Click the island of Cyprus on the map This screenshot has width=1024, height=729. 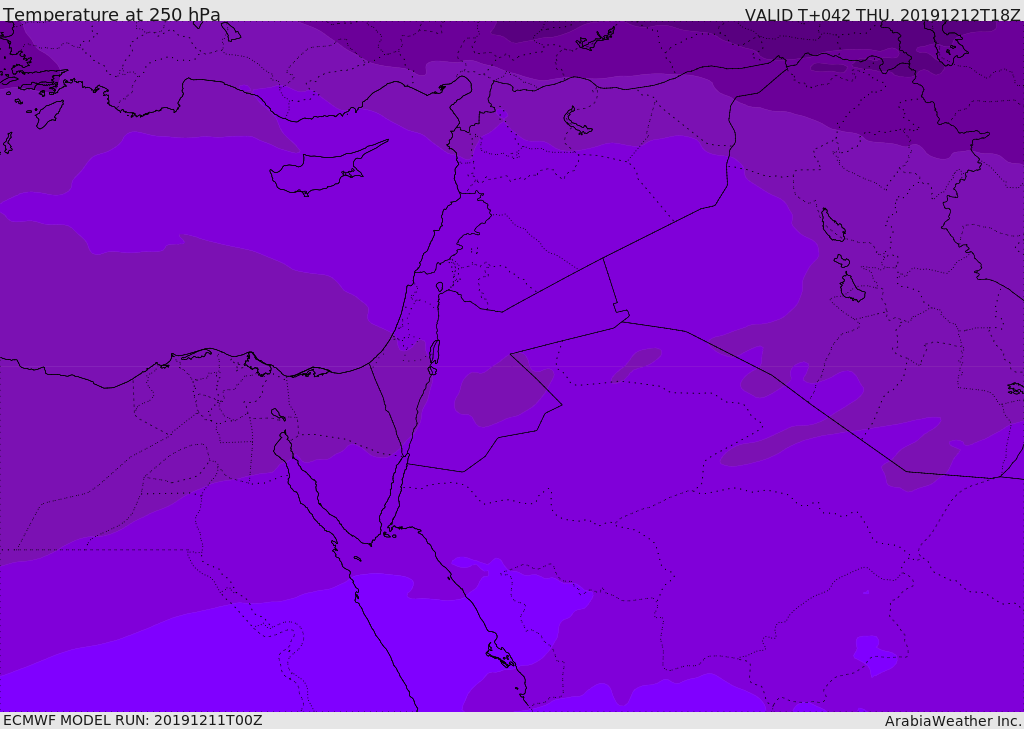click(x=327, y=169)
